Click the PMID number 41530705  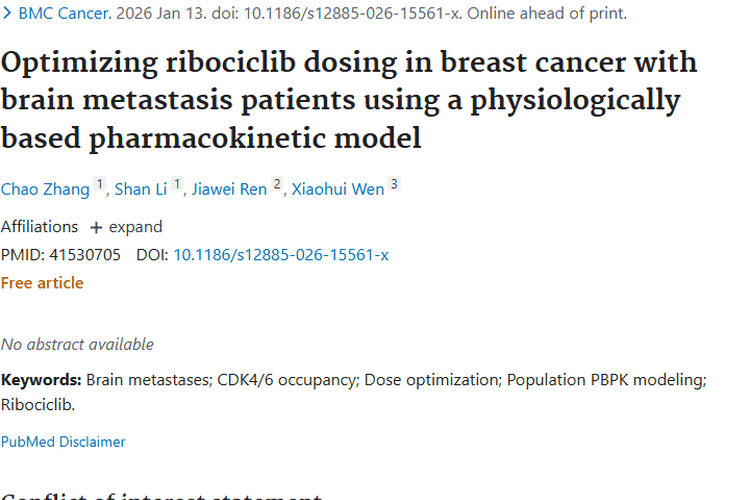(84, 255)
